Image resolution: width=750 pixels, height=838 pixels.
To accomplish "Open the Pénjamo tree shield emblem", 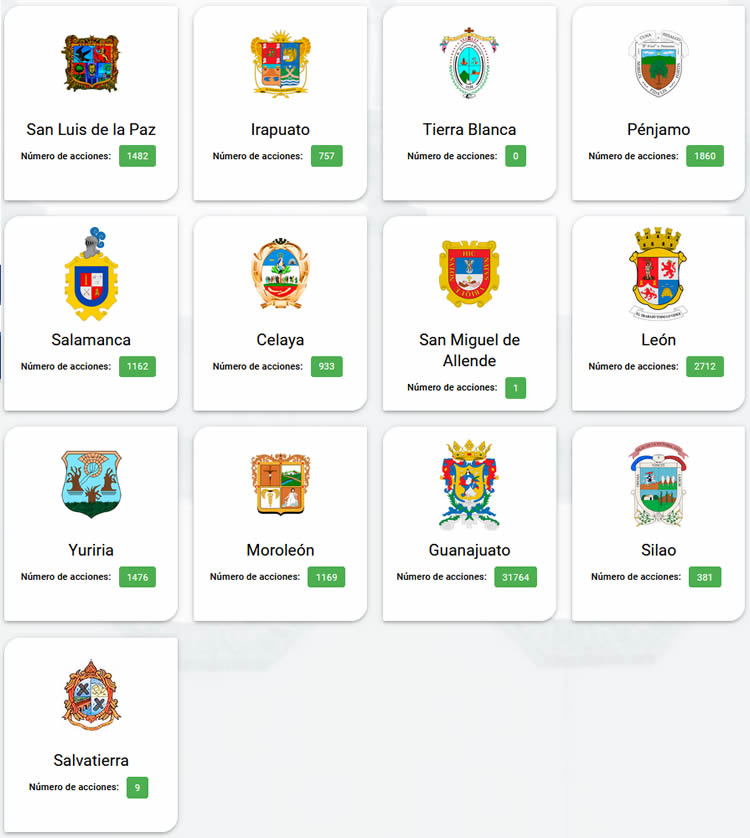I will tap(658, 63).
